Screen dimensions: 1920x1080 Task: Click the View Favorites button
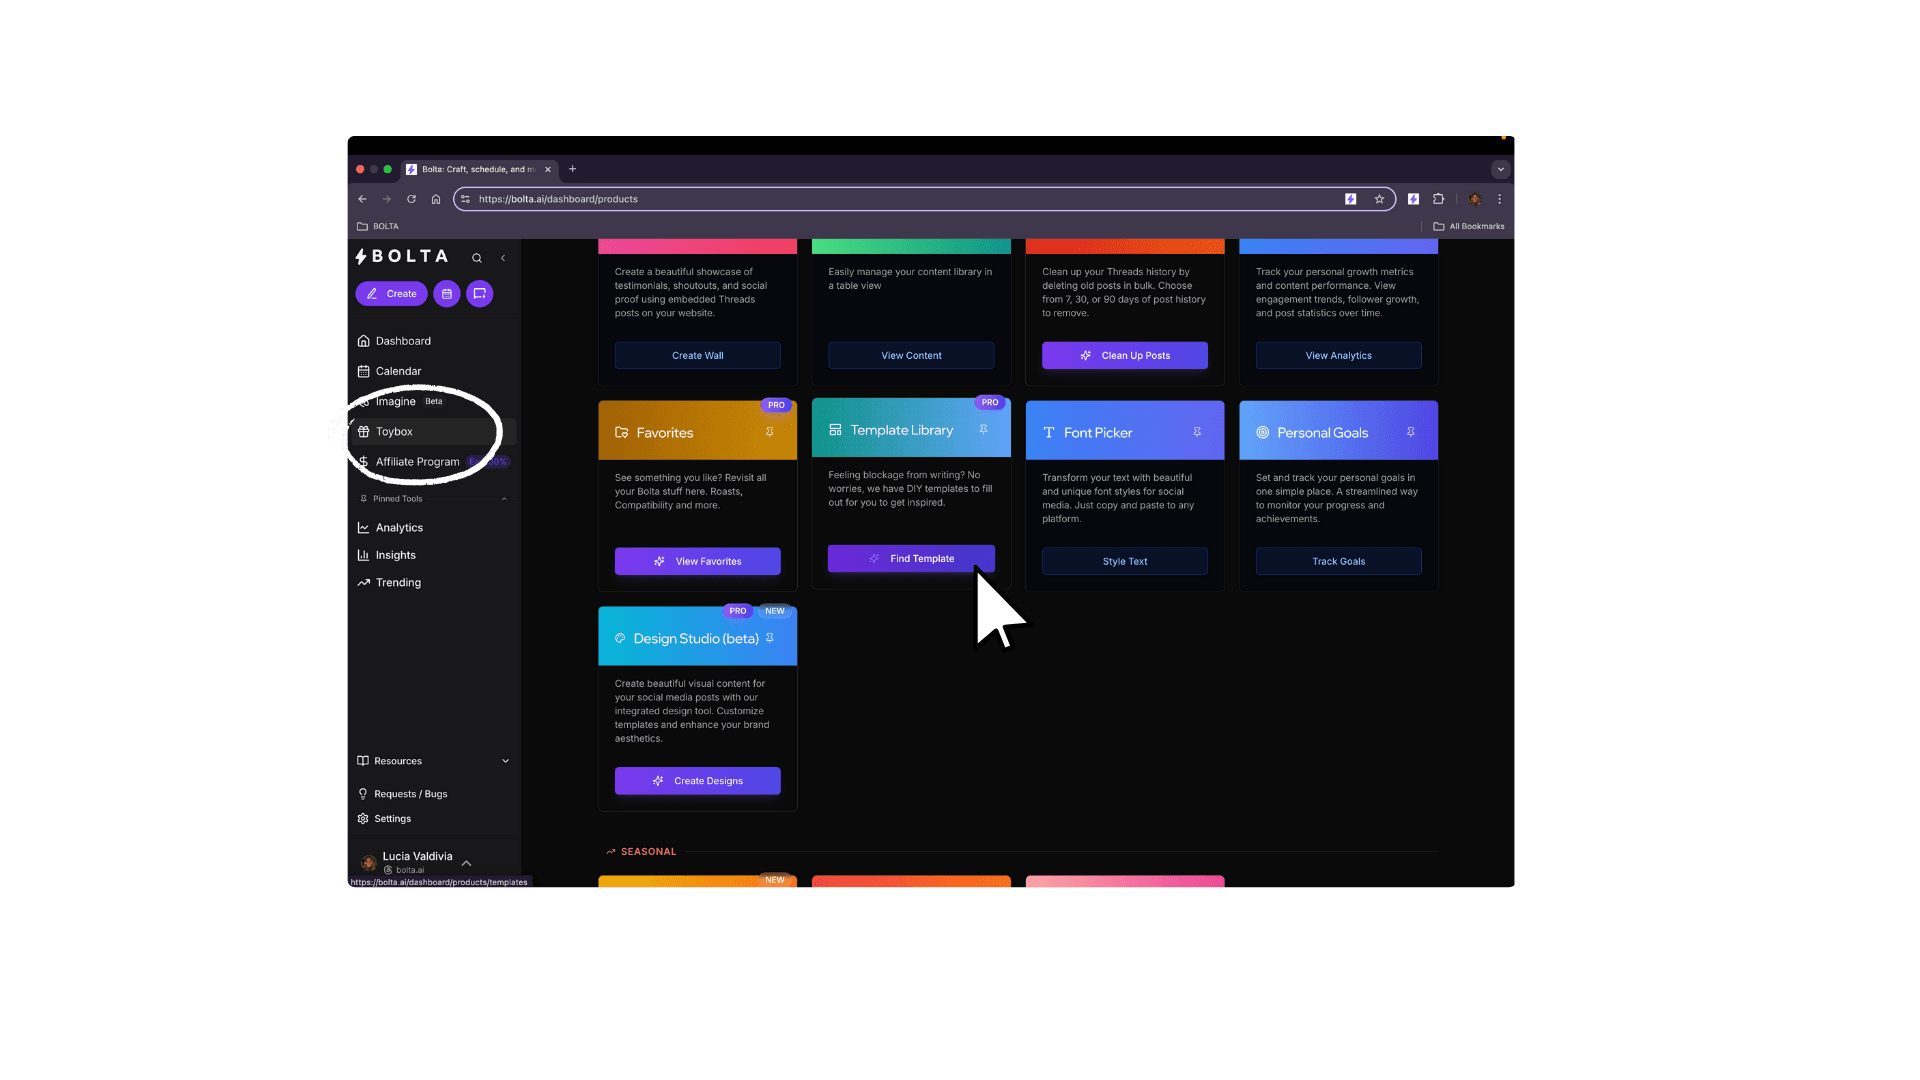tap(698, 562)
